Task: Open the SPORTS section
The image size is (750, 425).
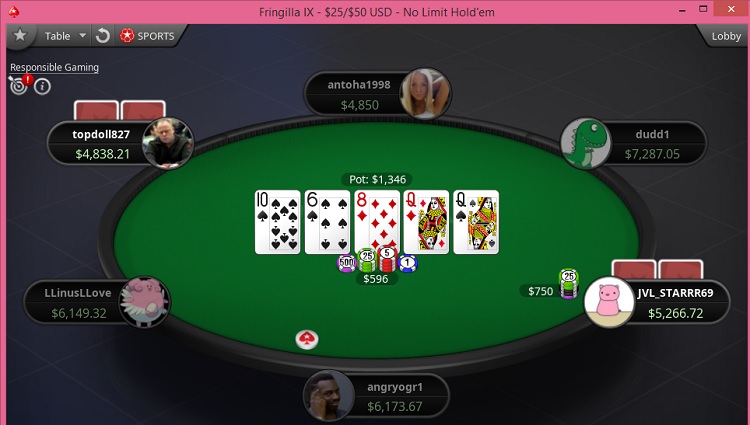Action: [x=147, y=36]
